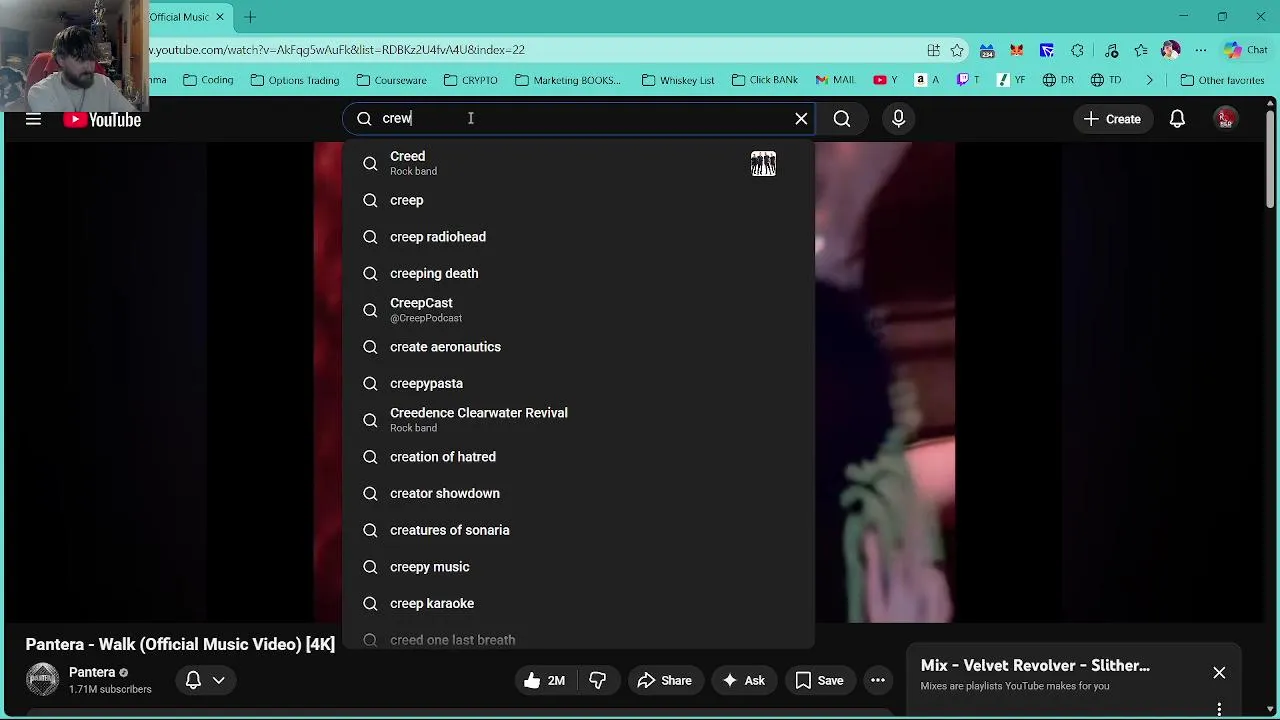The width and height of the screenshot is (1280, 720).
Task: Open the Pantera channel name link
Action: click(x=92, y=673)
